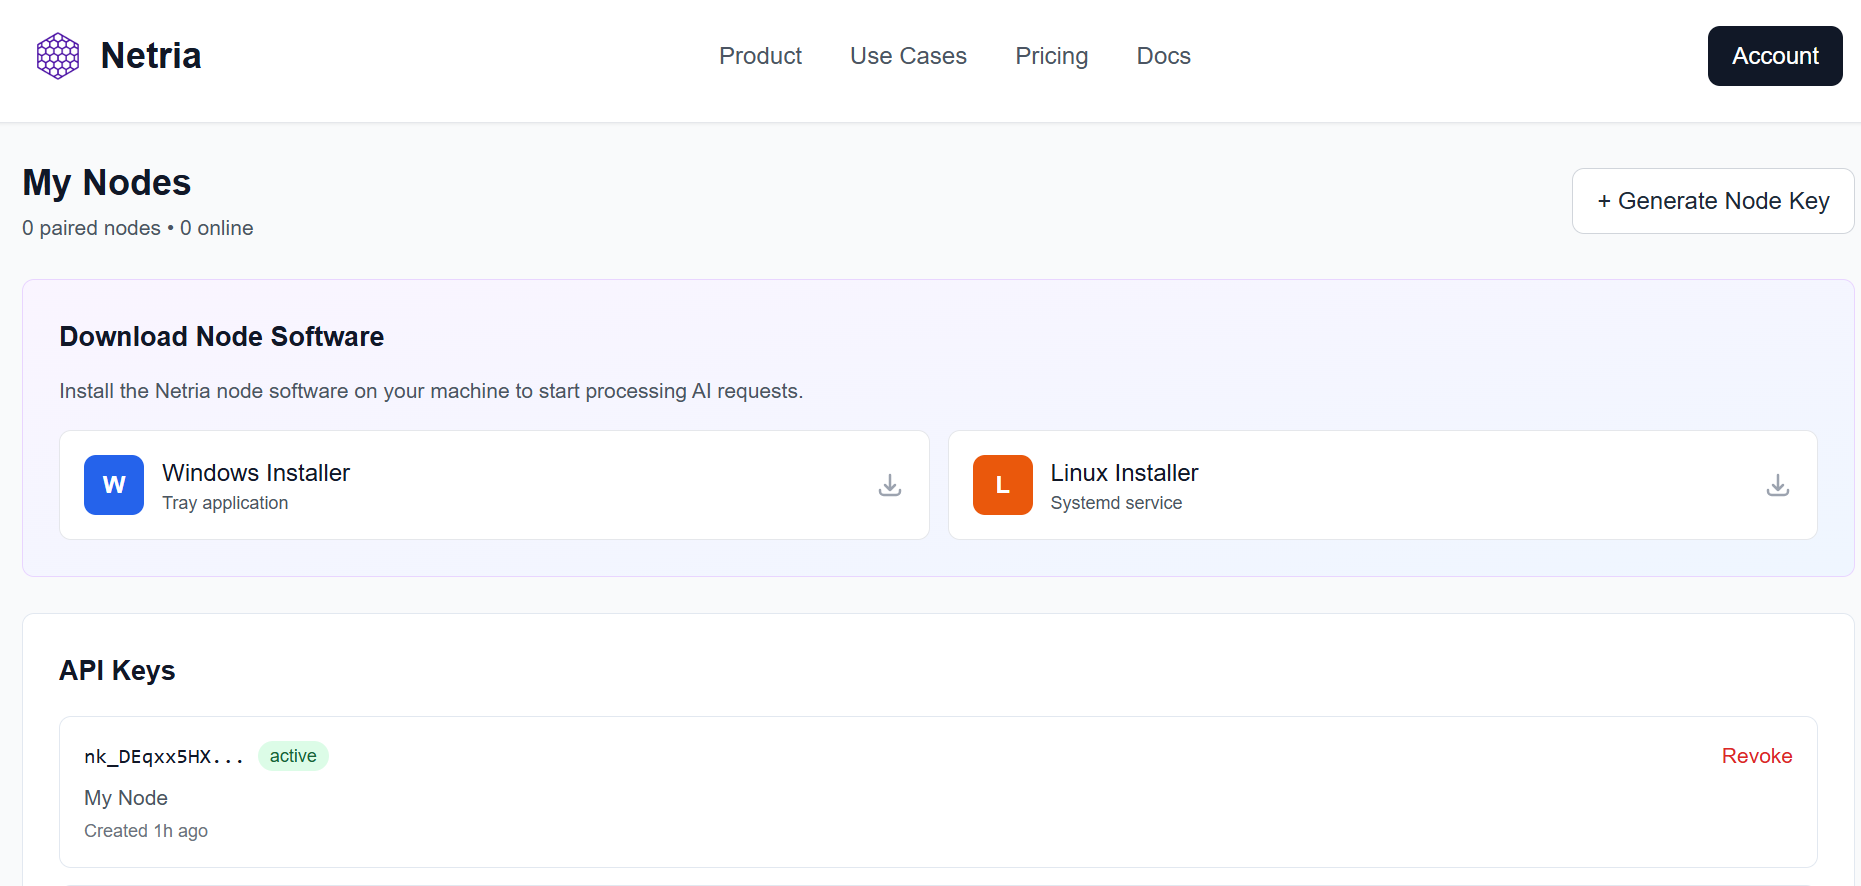This screenshot has height=886, width=1861.
Task: Click the blue W Windows icon
Action: (114, 485)
